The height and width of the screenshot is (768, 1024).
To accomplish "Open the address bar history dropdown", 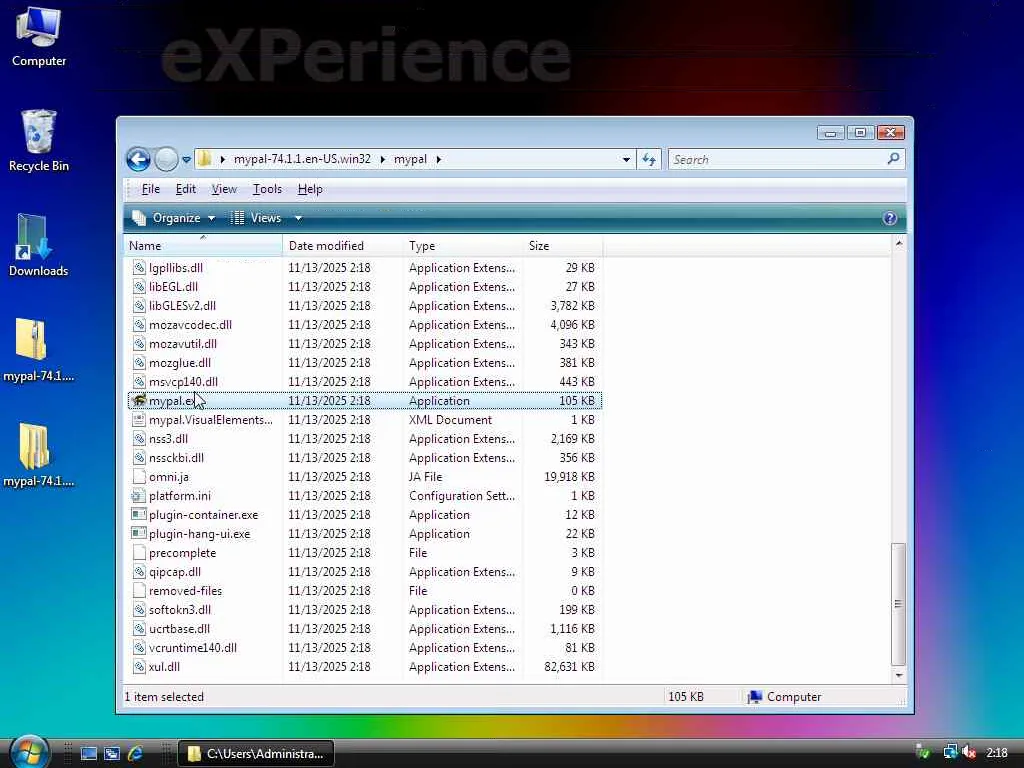I will [x=626, y=159].
